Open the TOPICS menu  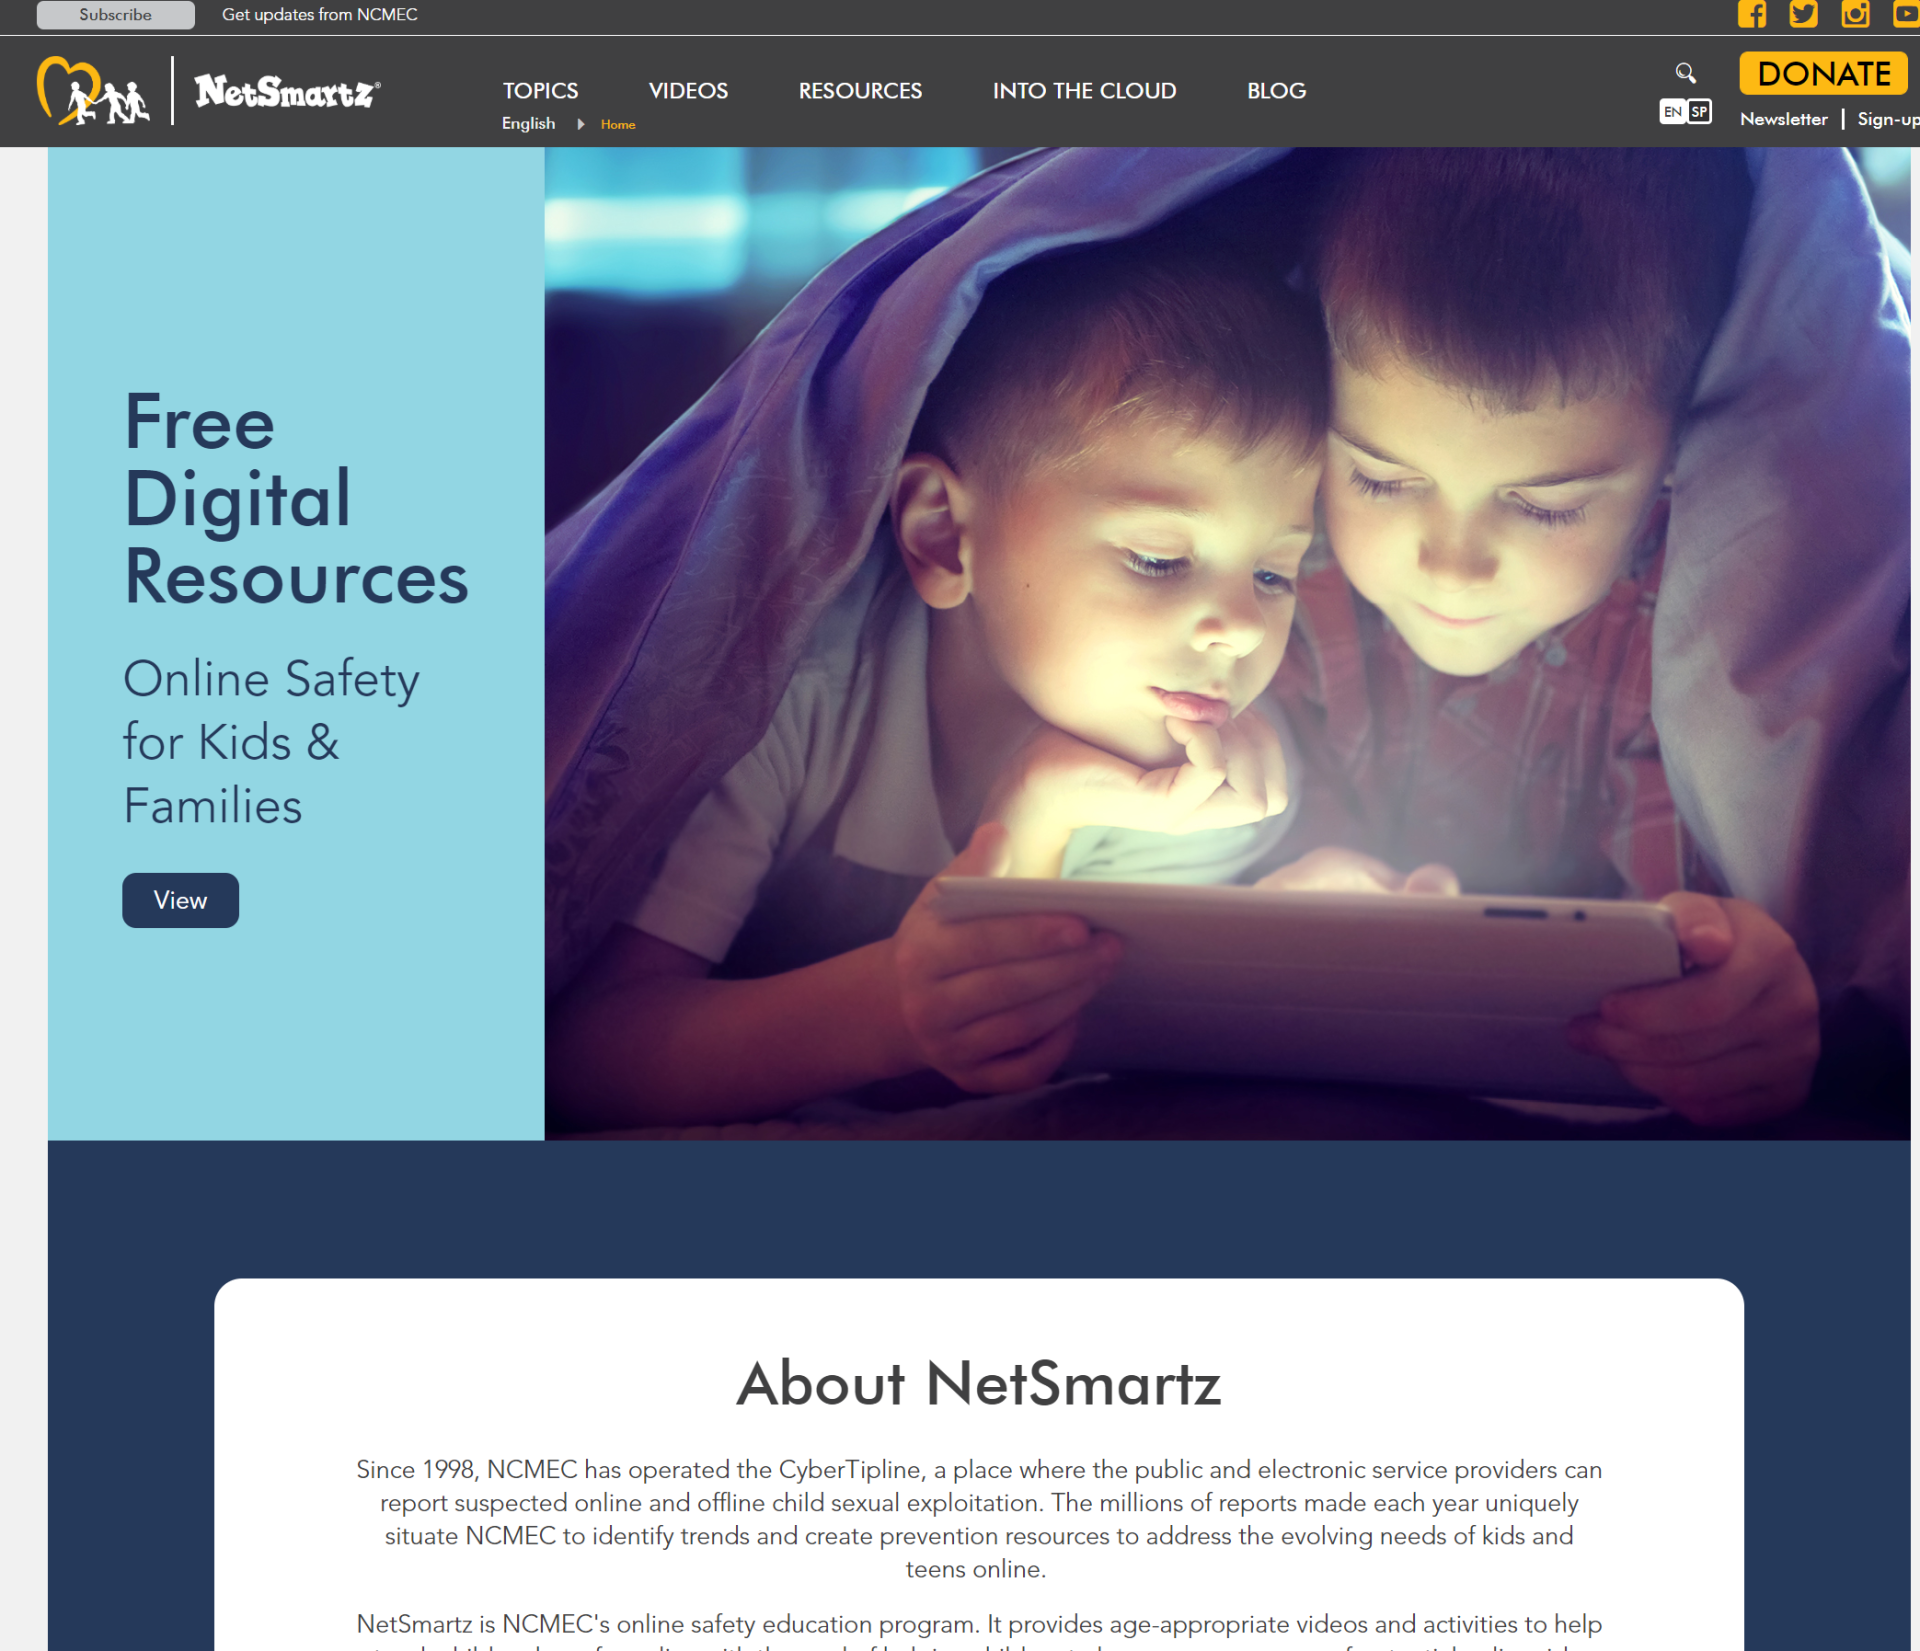coord(540,91)
